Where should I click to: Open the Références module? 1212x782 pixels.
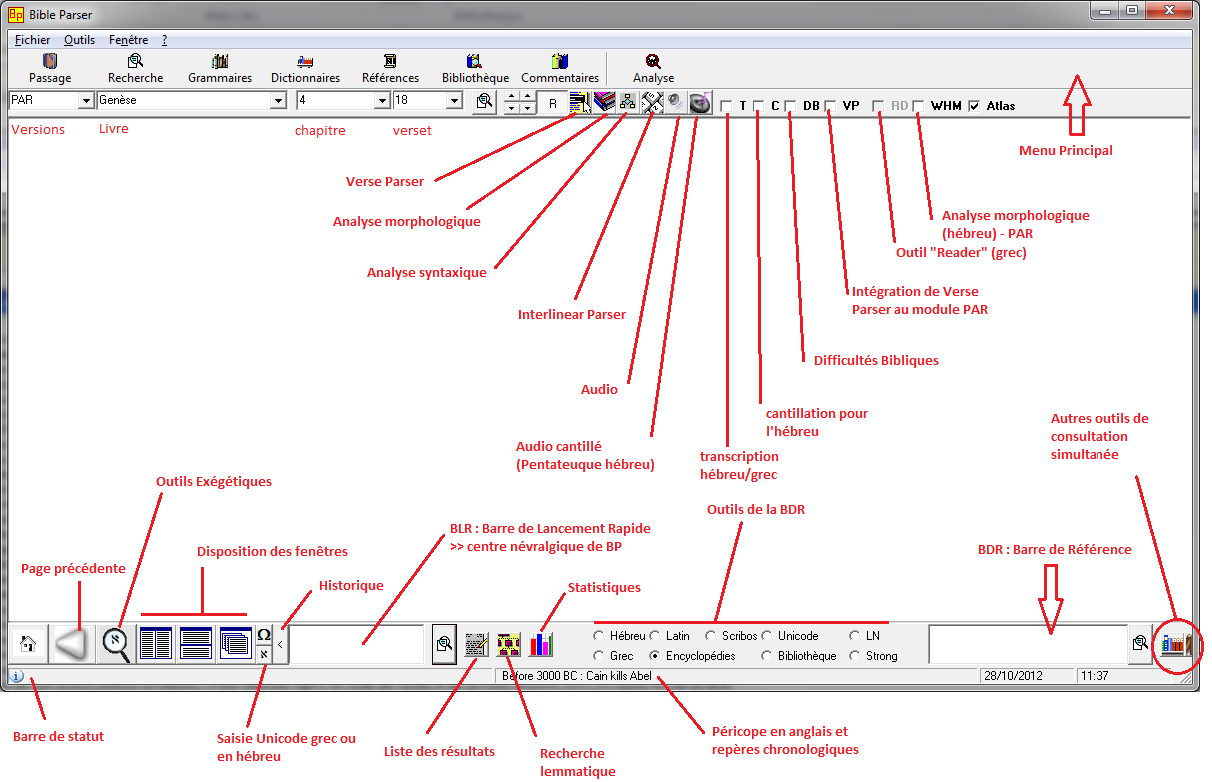click(x=390, y=68)
